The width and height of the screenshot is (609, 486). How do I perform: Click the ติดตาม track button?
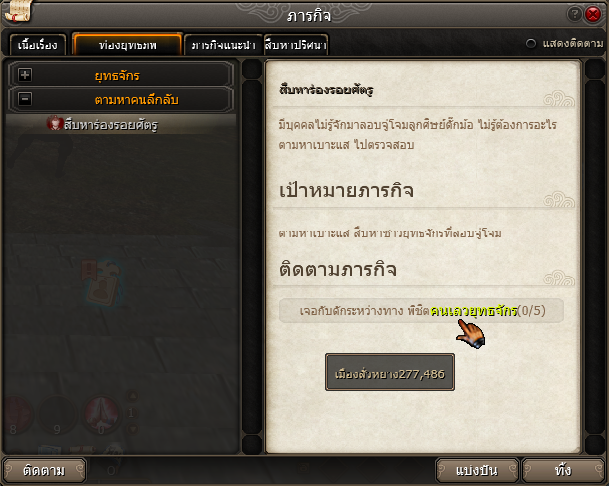[44, 470]
